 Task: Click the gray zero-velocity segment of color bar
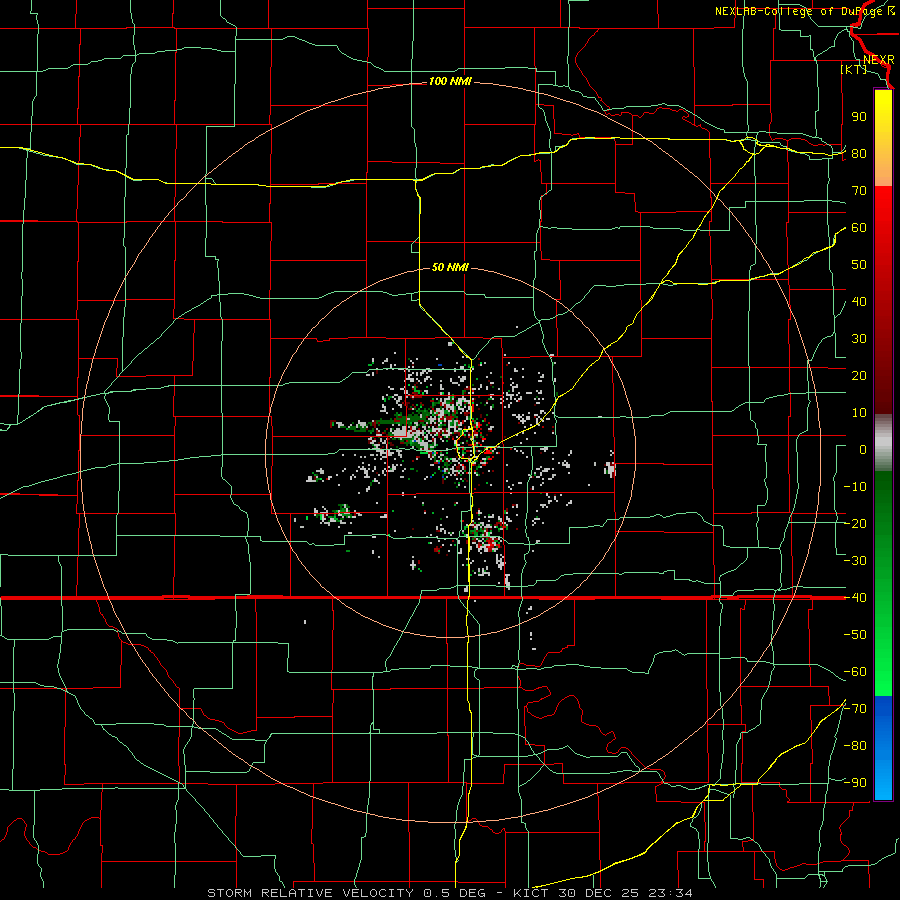click(x=883, y=442)
